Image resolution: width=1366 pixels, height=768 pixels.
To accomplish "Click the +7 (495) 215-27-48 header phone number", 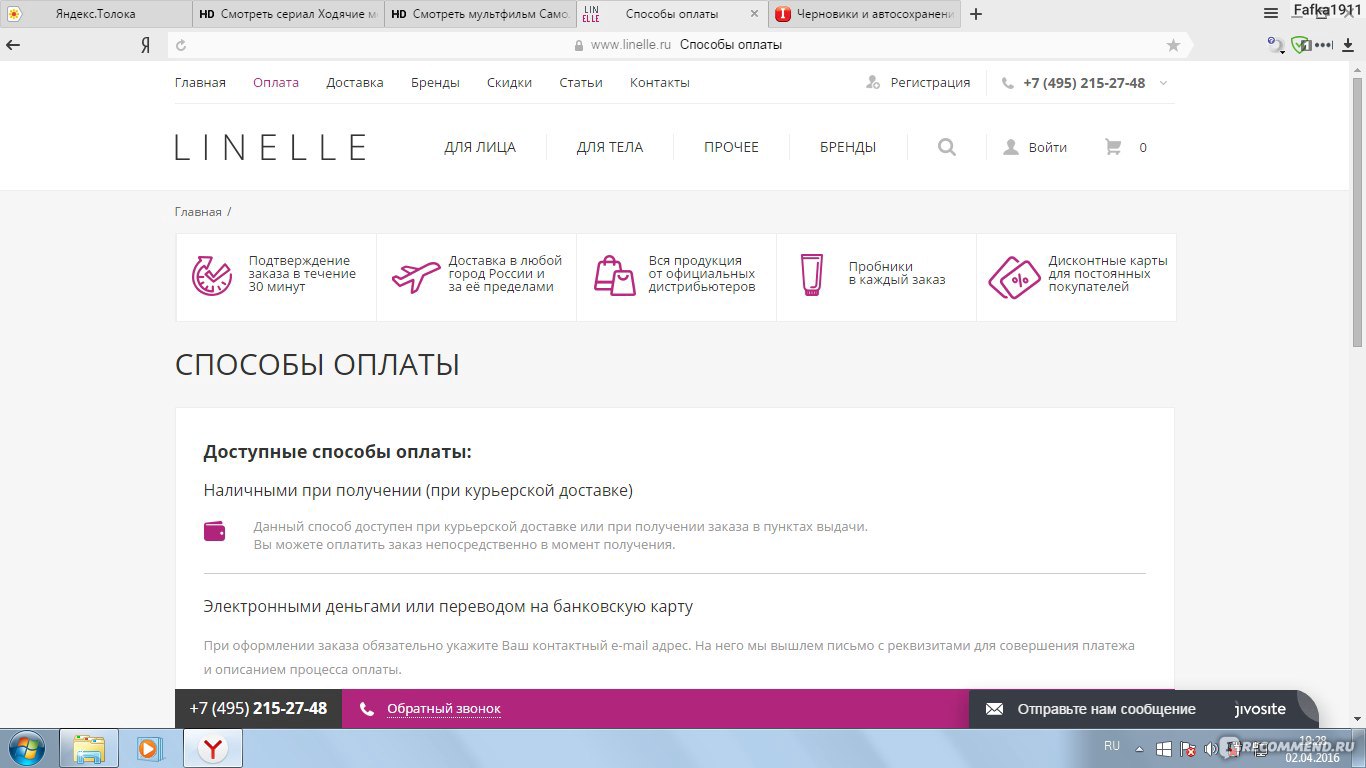I will 1084,83.
